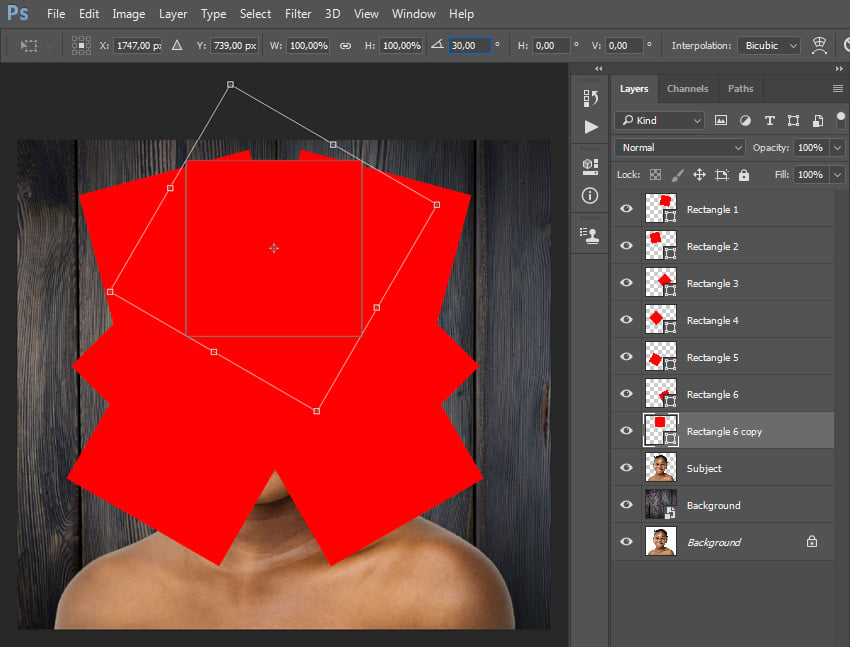Click the transform center reference point

click(x=274, y=248)
